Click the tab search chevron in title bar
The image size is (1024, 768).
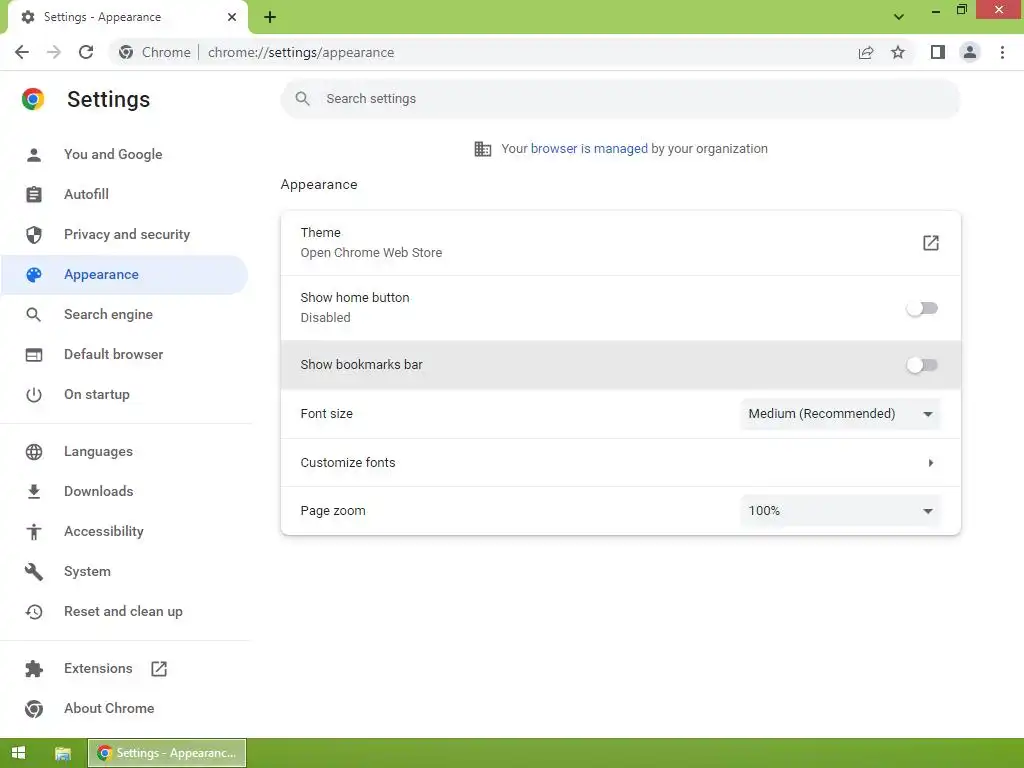(899, 17)
